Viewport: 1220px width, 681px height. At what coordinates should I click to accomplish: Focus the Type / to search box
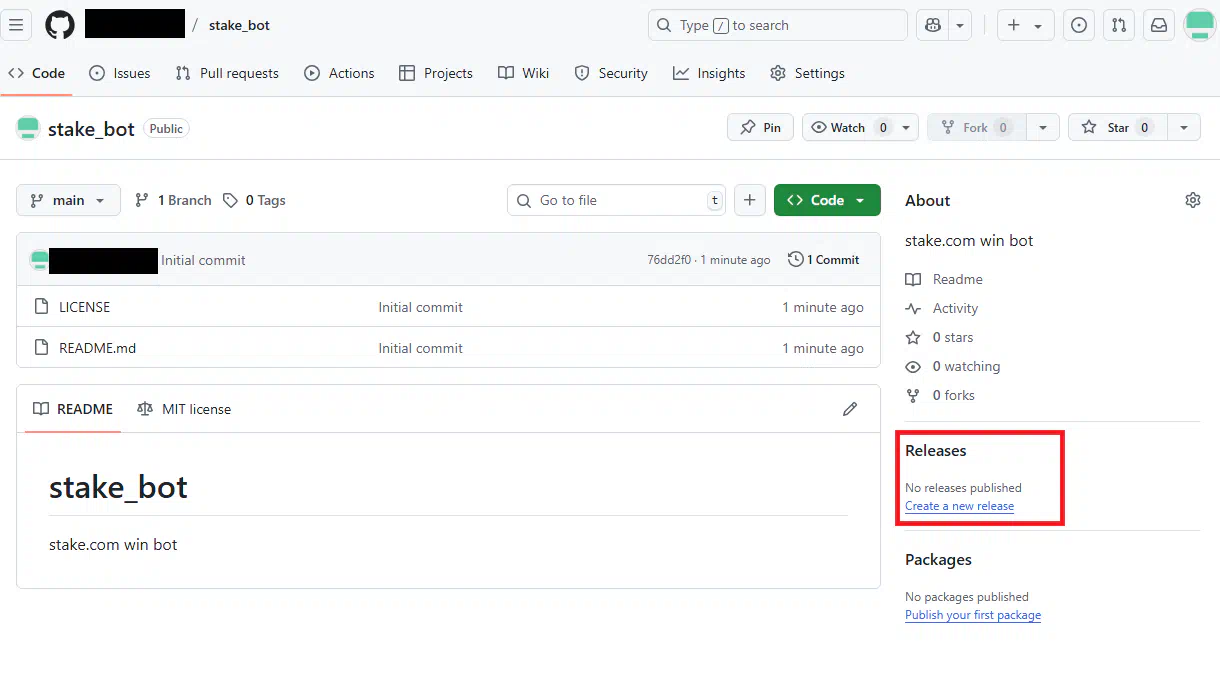(x=778, y=25)
